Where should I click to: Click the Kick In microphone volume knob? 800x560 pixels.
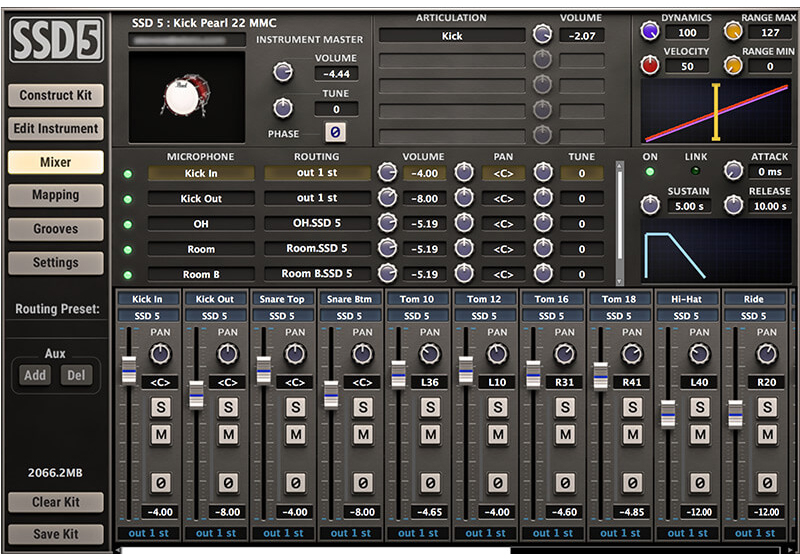(387, 172)
